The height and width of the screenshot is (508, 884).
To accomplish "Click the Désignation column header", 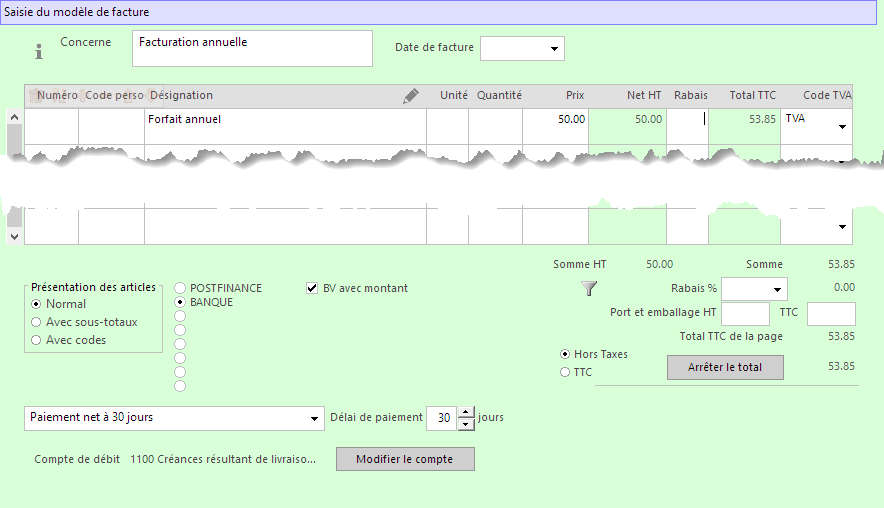I will tap(181, 95).
